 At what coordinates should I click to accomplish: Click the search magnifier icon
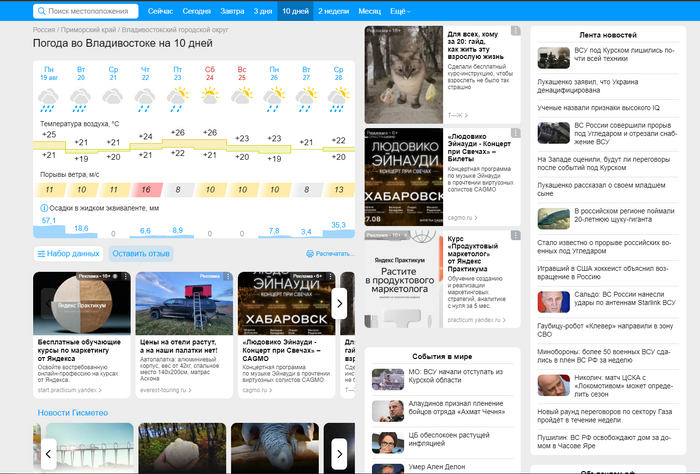point(42,11)
